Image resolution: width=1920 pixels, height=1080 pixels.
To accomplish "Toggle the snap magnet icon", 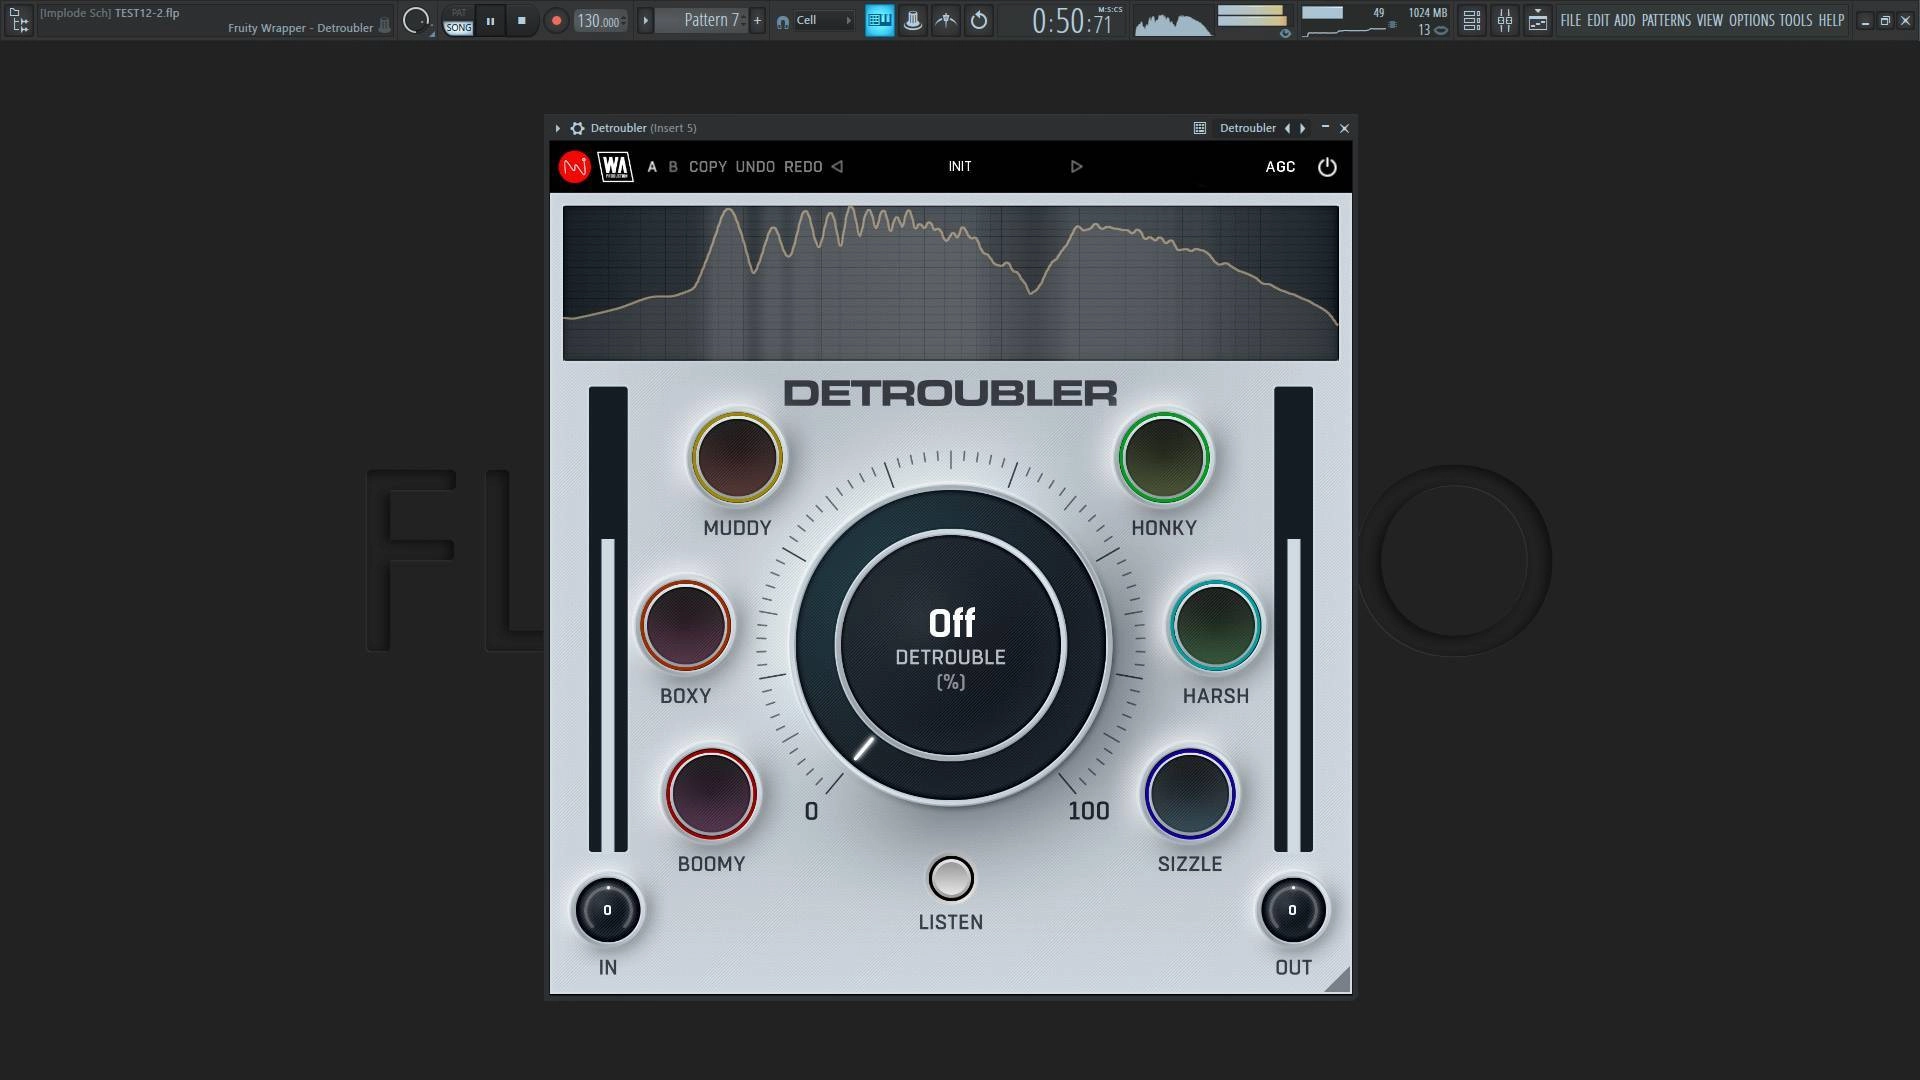I will (782, 21).
